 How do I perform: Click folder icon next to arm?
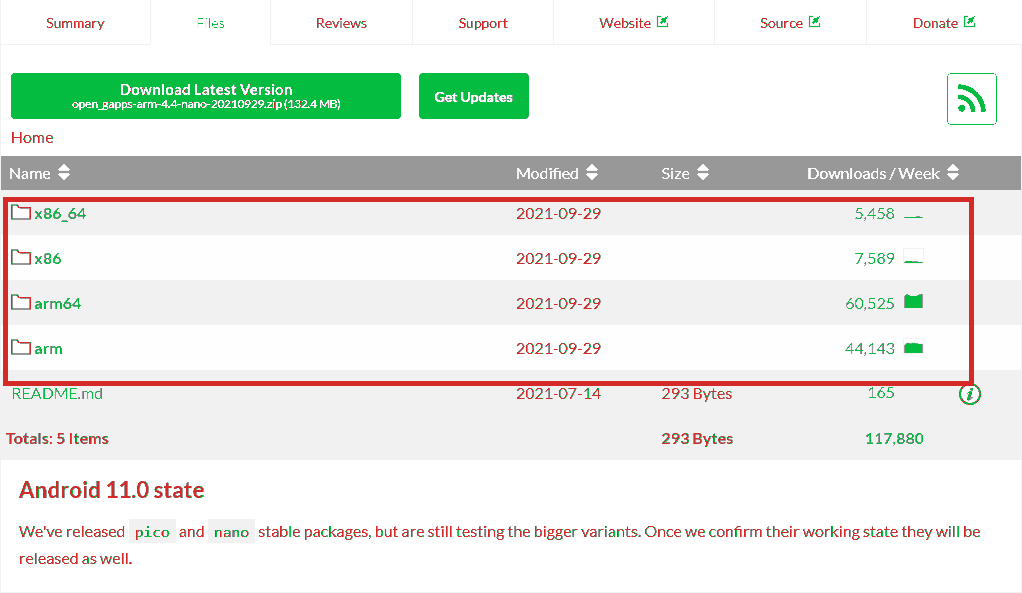21,347
